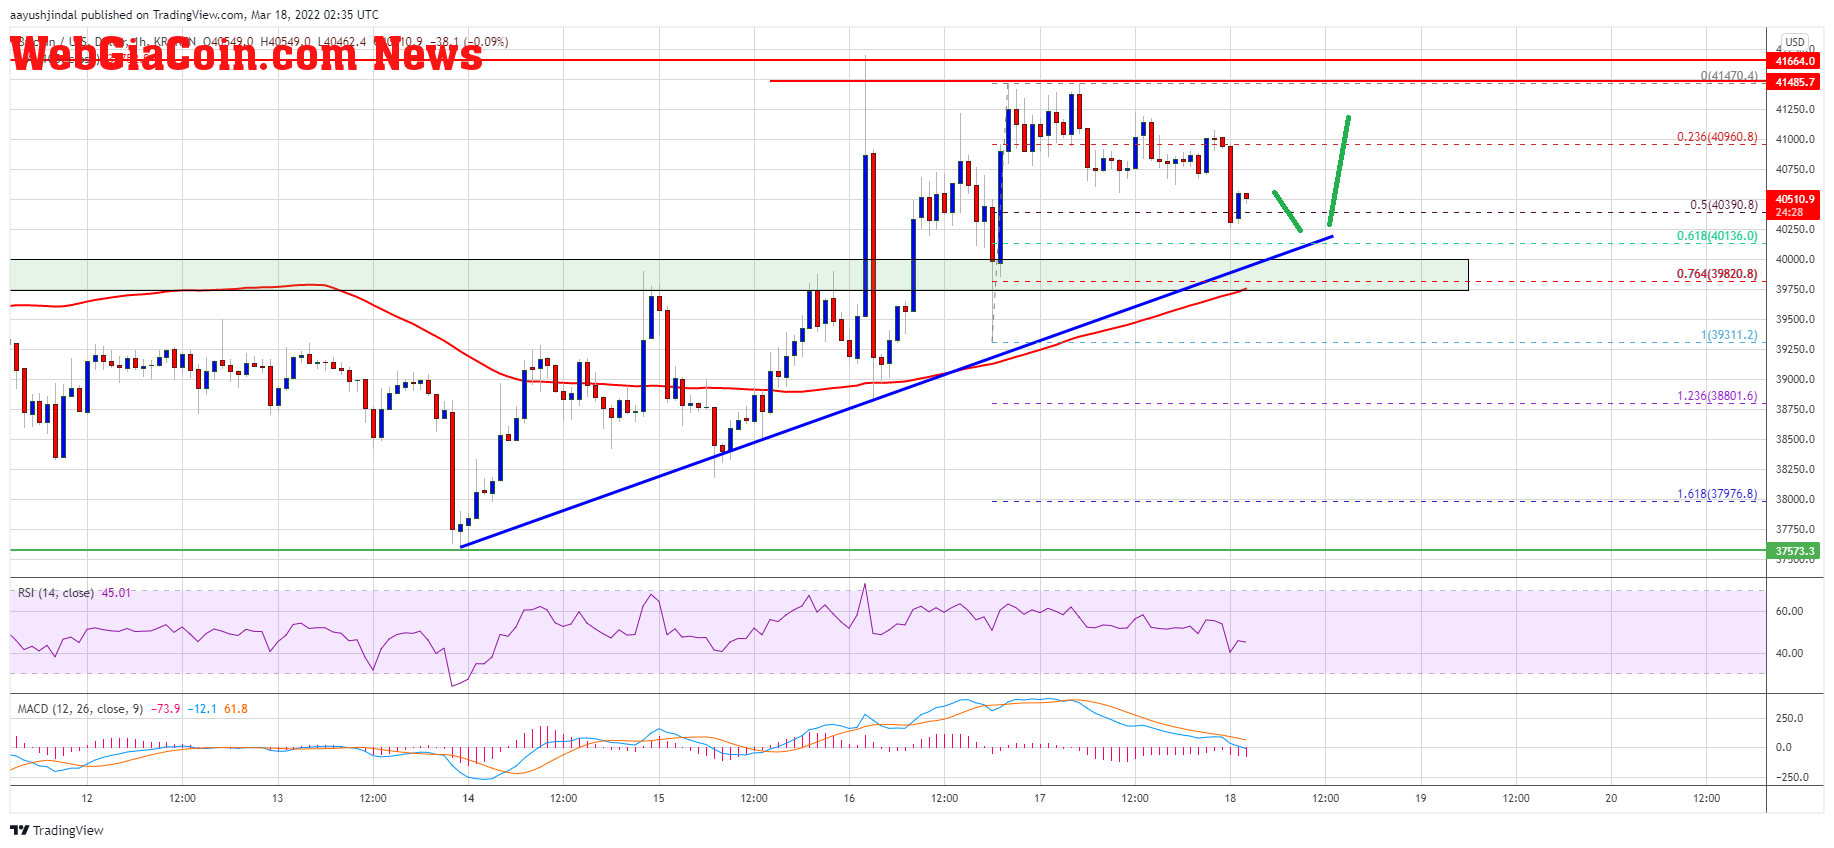
Task: Click 40750.0 on the price axis
Action: (1795, 169)
